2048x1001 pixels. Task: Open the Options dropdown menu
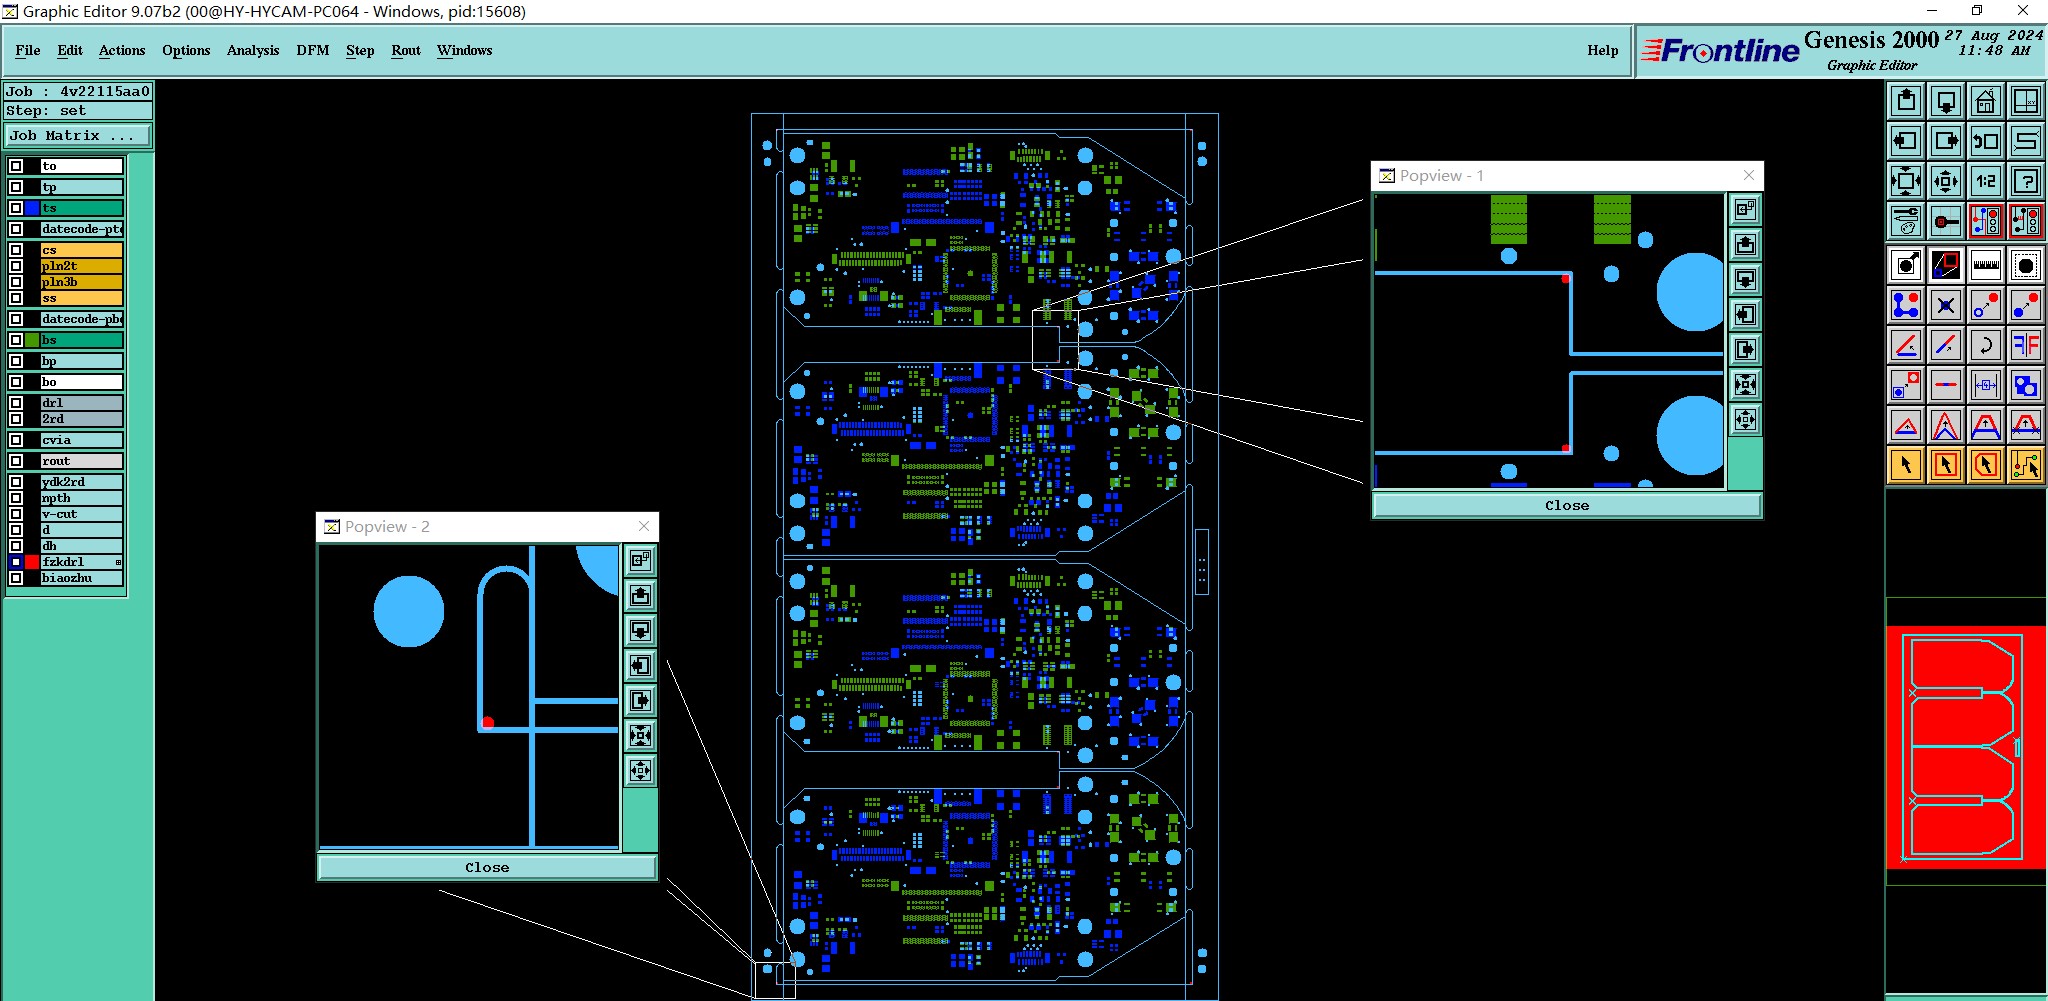(x=186, y=50)
